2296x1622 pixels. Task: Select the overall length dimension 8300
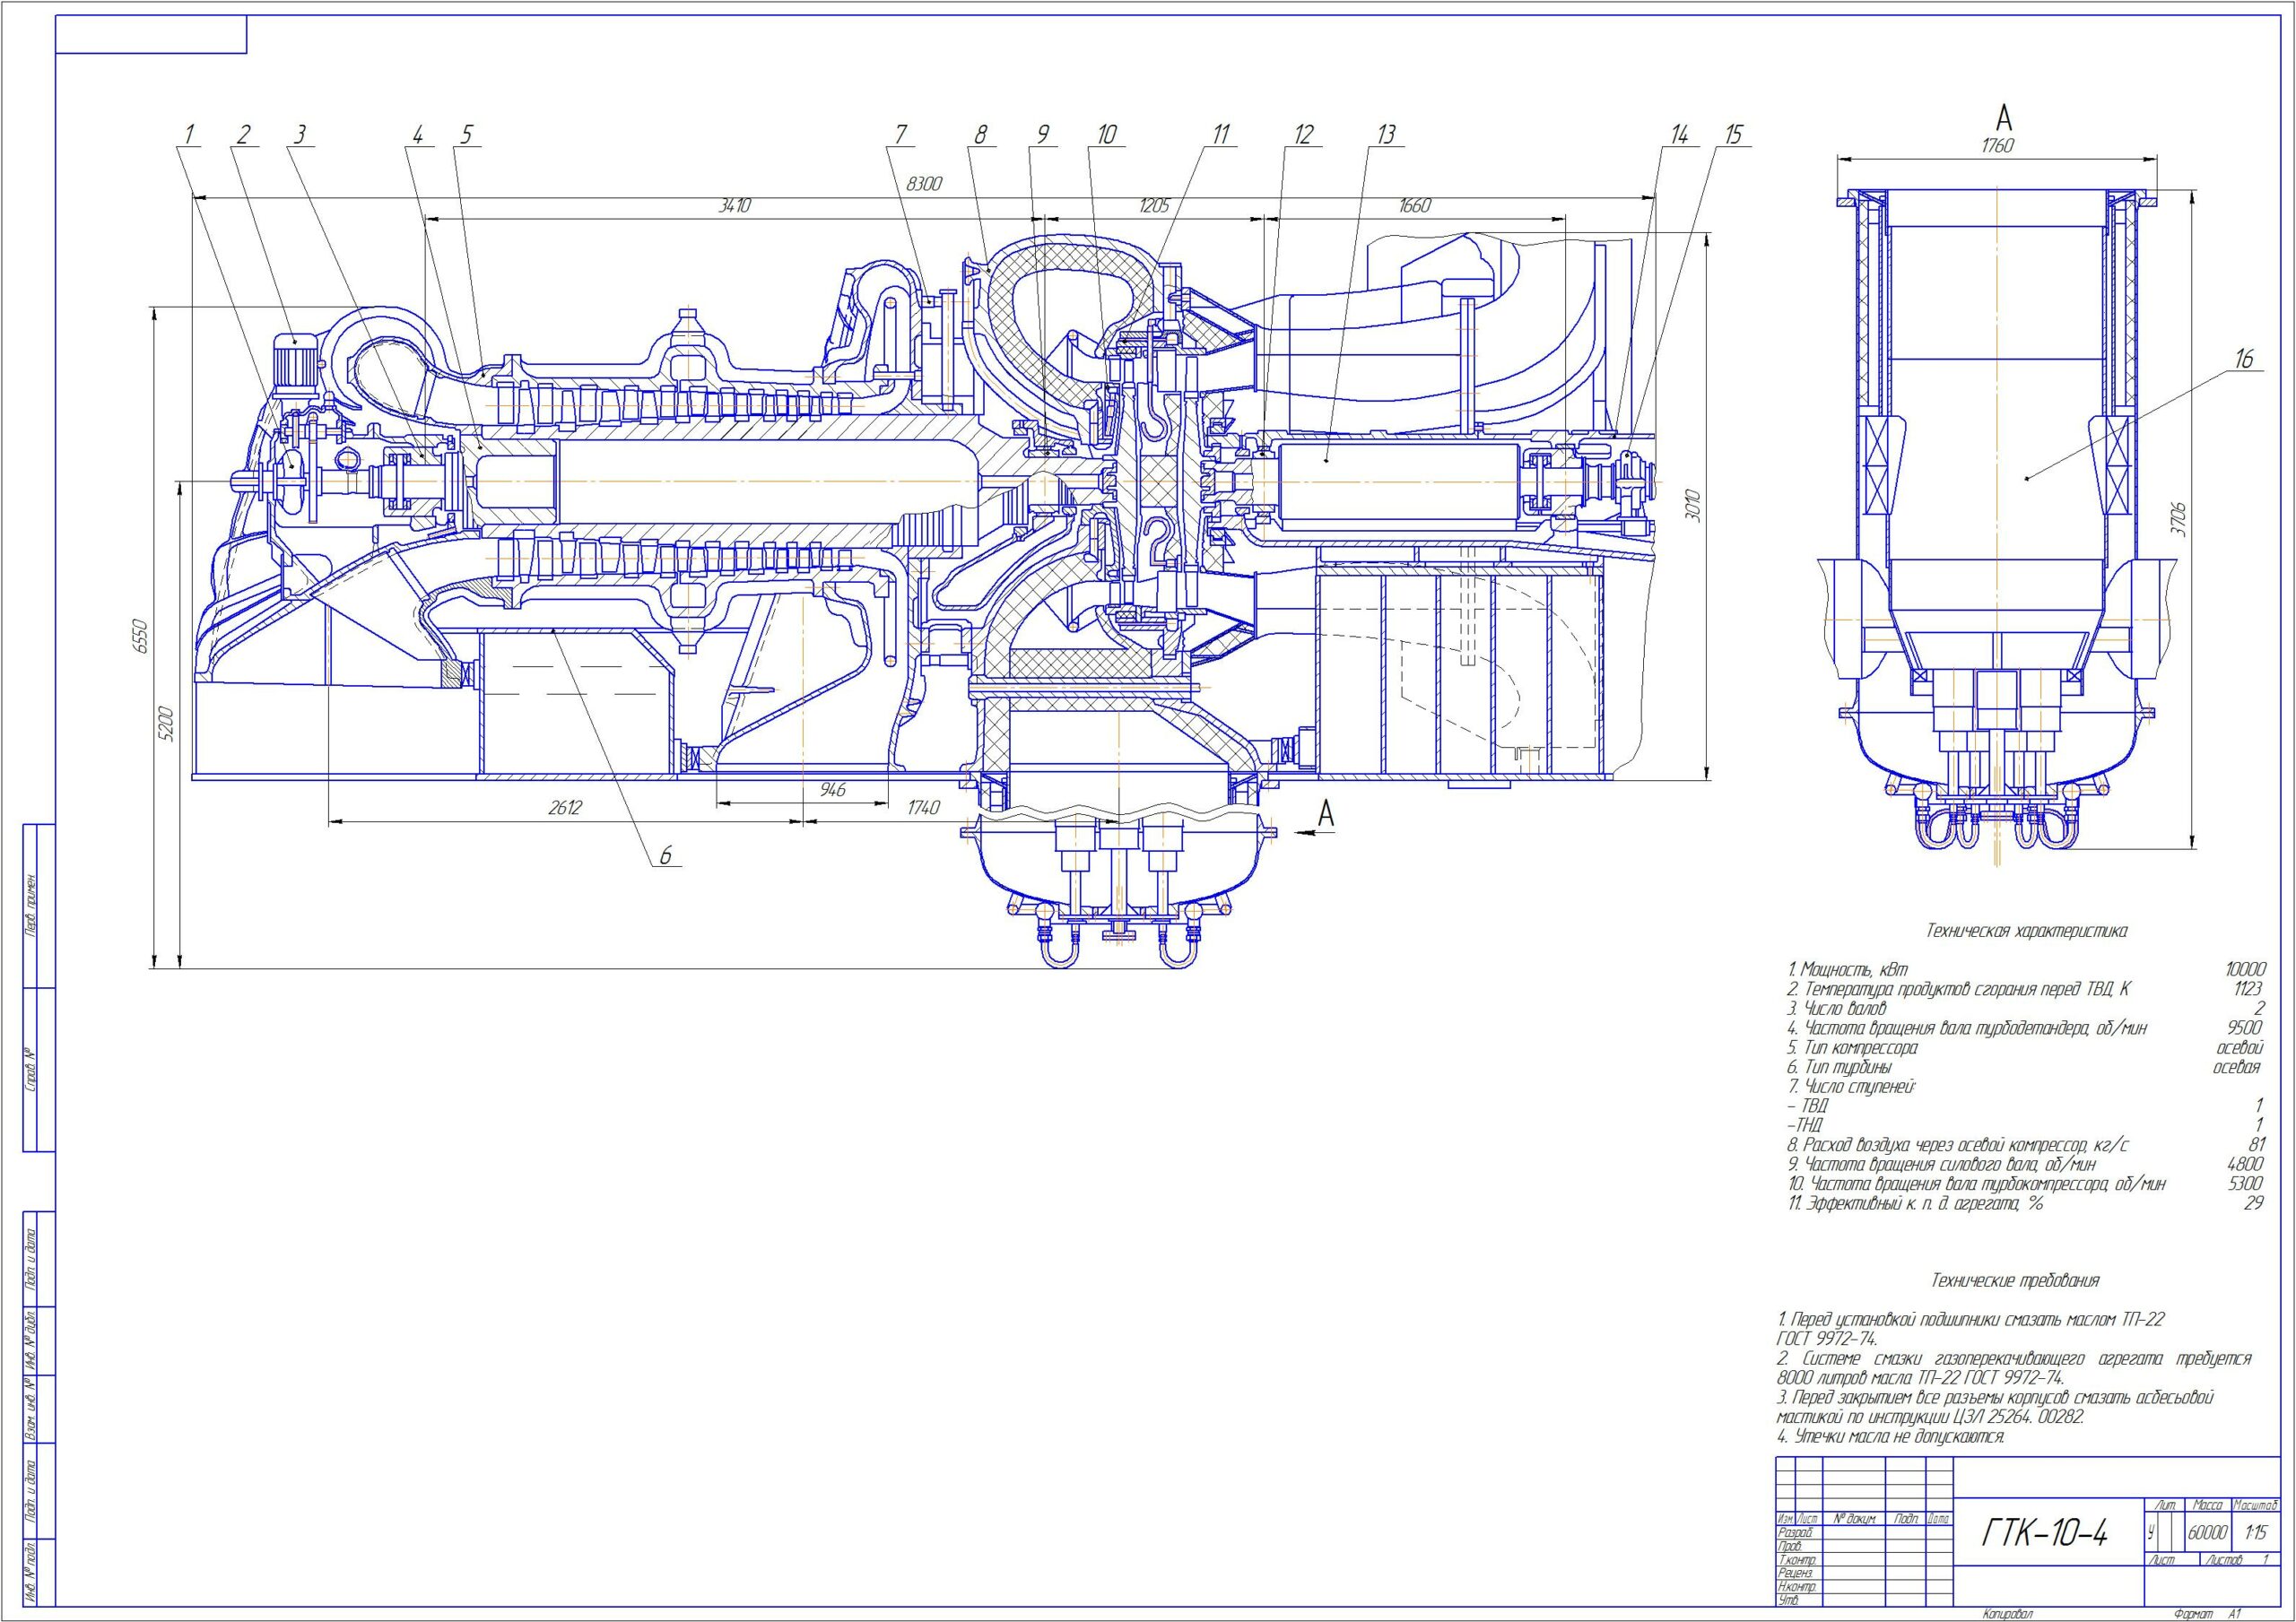(x=923, y=185)
